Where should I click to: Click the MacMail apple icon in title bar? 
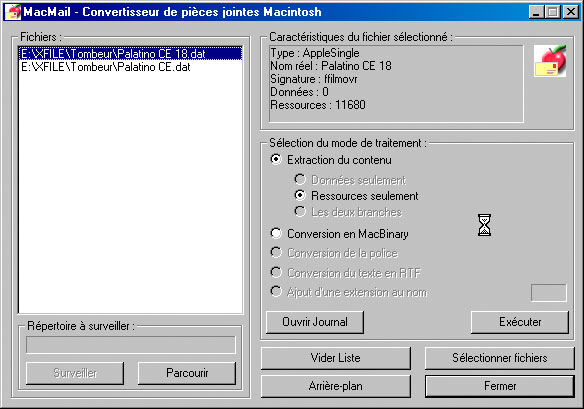tap(13, 12)
